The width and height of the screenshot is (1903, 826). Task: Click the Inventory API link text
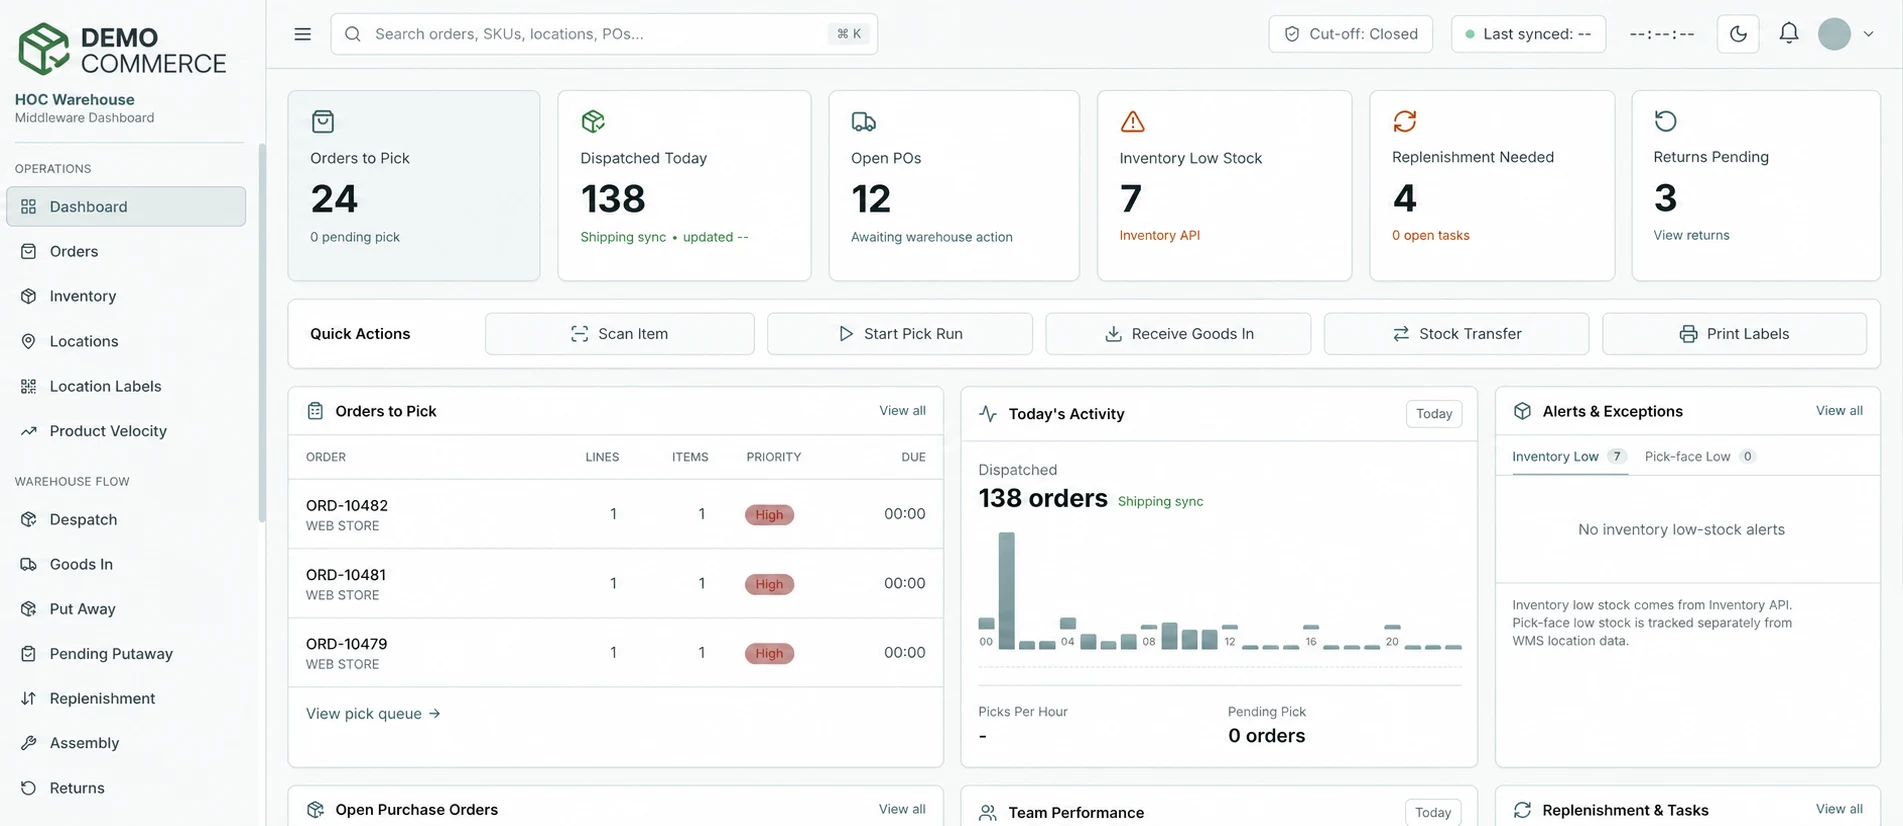coord(1159,236)
